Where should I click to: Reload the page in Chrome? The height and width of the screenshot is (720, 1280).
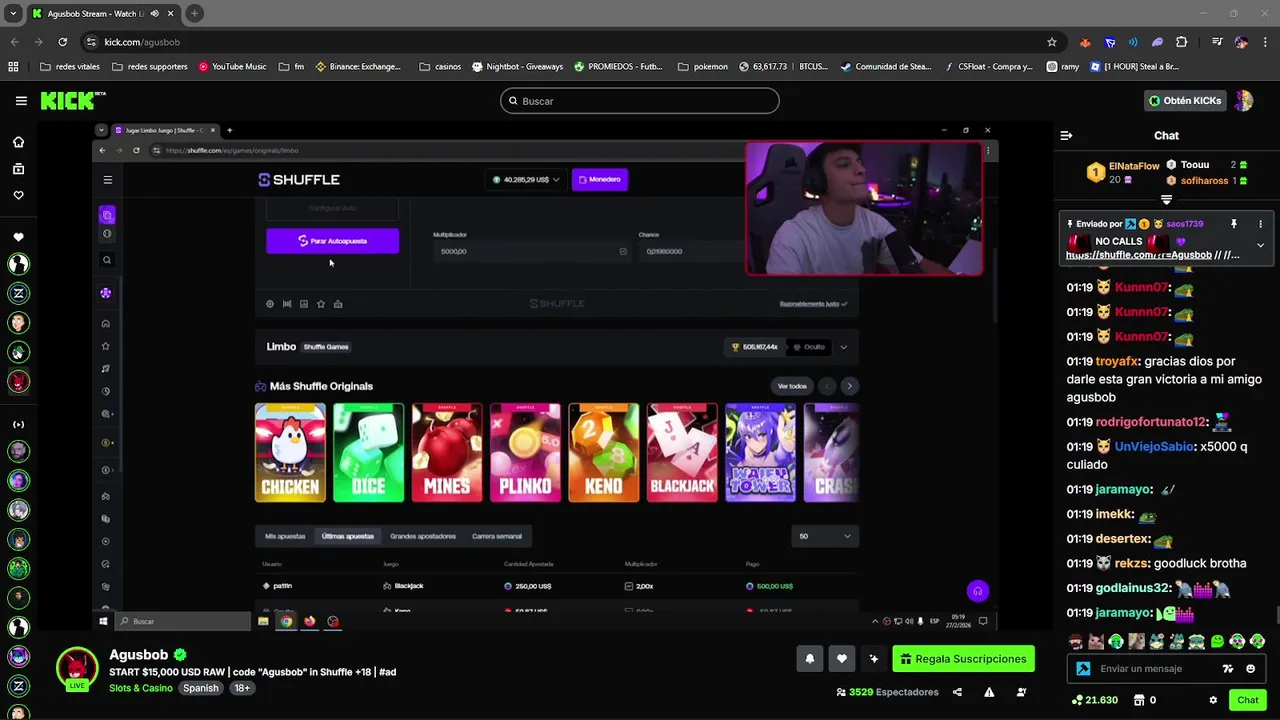point(62,42)
